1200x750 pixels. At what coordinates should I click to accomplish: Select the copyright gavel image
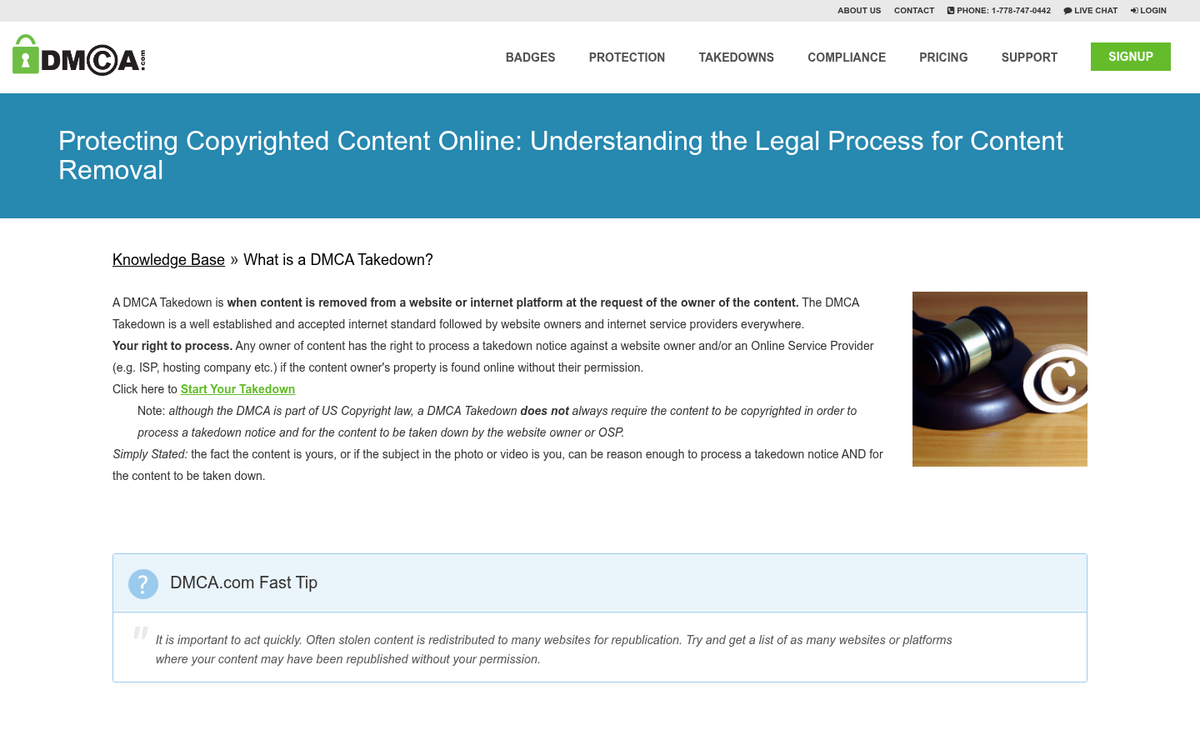(999, 379)
